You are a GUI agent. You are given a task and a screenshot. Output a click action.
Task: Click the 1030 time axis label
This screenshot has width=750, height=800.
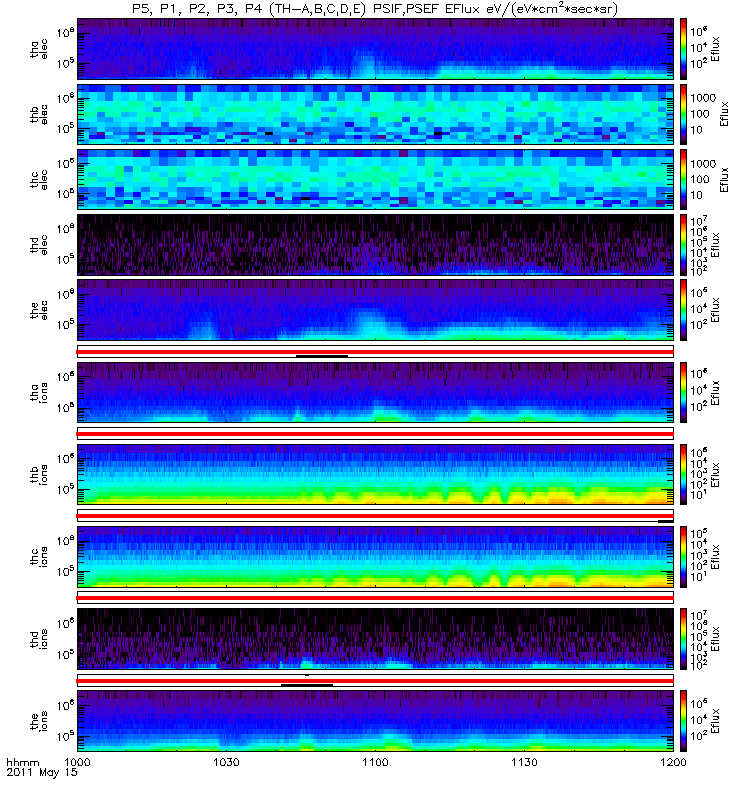click(226, 762)
